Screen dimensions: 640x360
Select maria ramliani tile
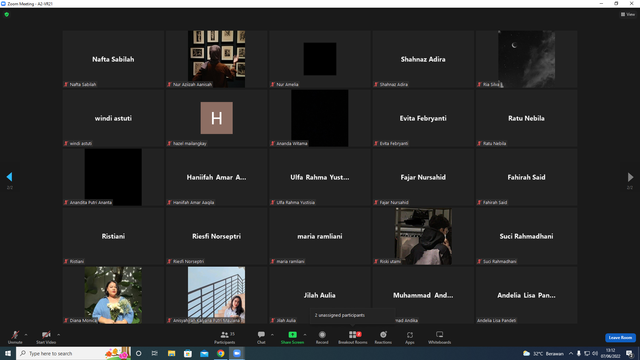[320, 236]
